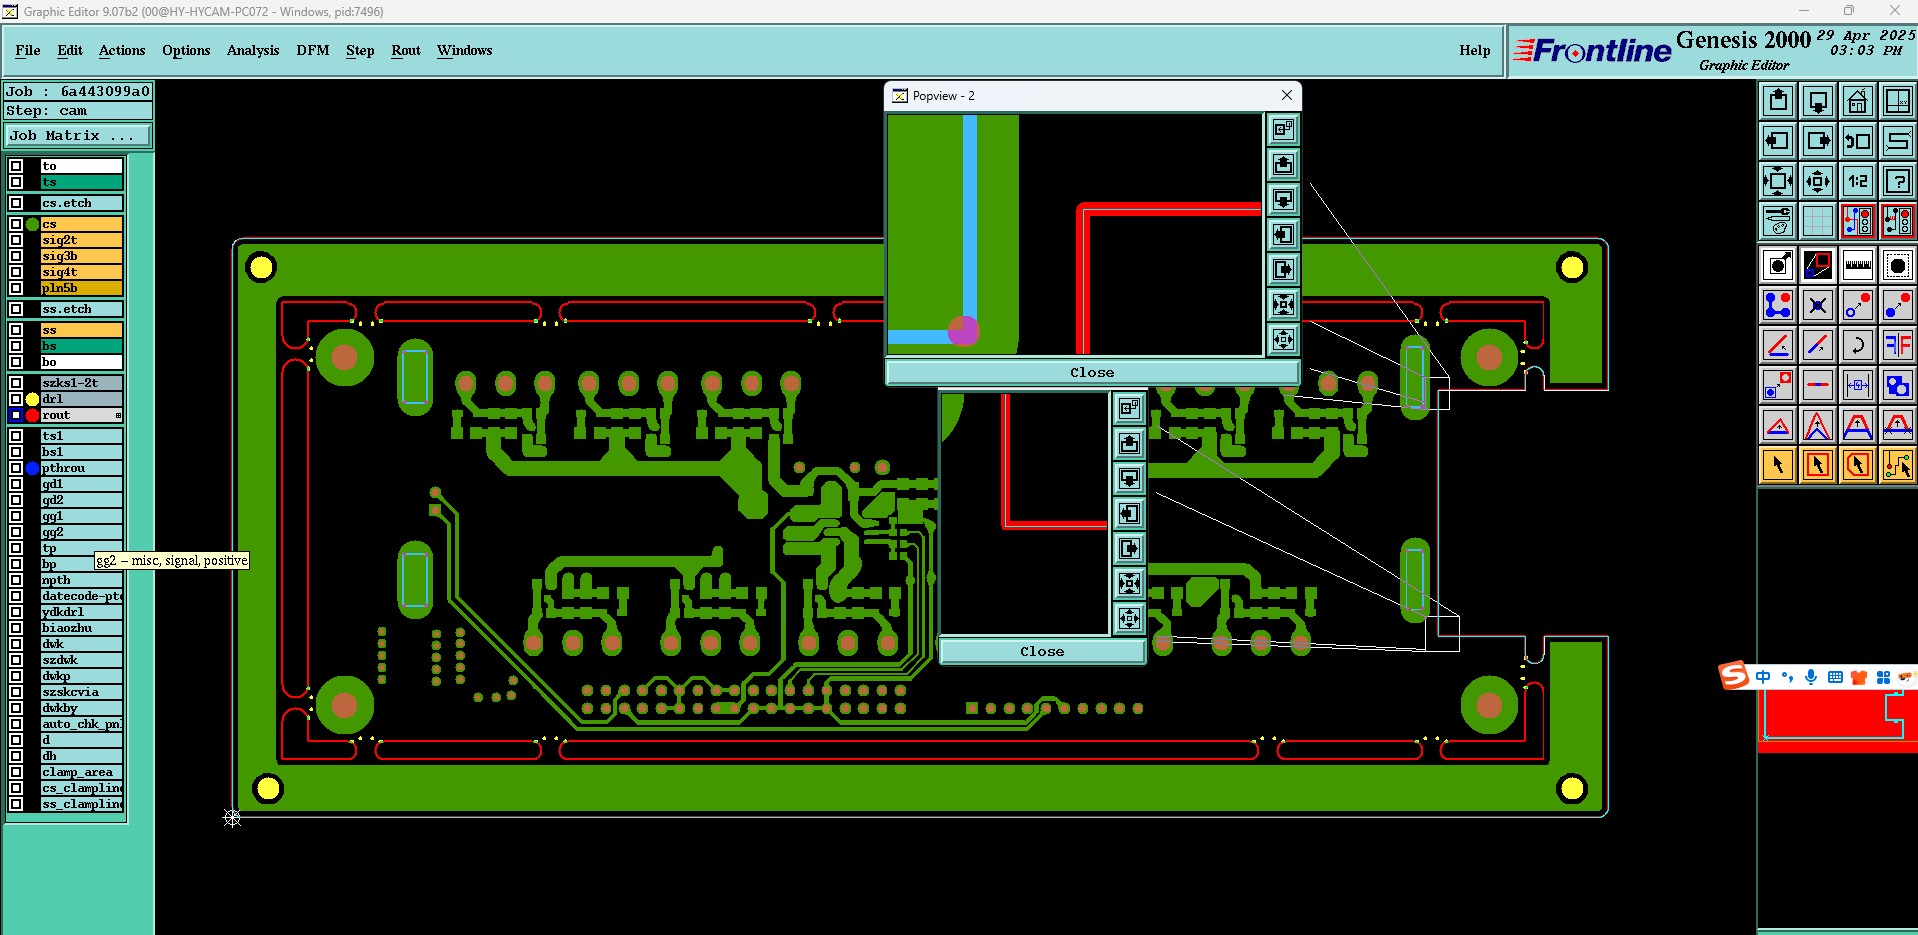Select the ruler measure tool icon
Image resolution: width=1918 pixels, height=935 pixels.
click(x=1858, y=265)
